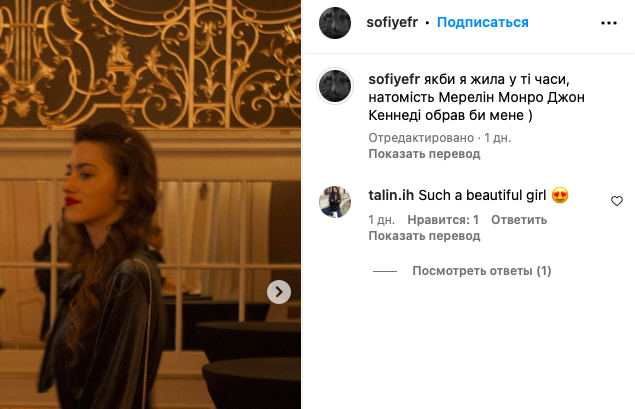
Task: Show translation under the caption
Action: tap(424, 154)
